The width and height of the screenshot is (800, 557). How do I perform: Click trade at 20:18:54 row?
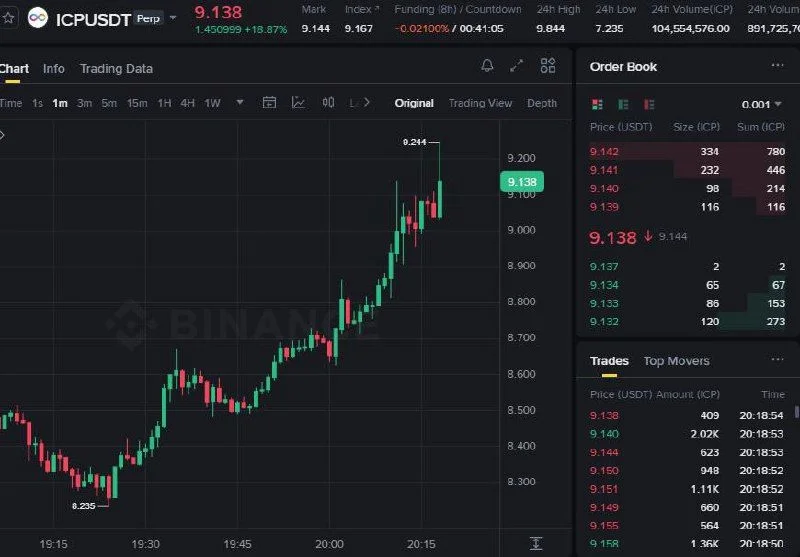686,415
